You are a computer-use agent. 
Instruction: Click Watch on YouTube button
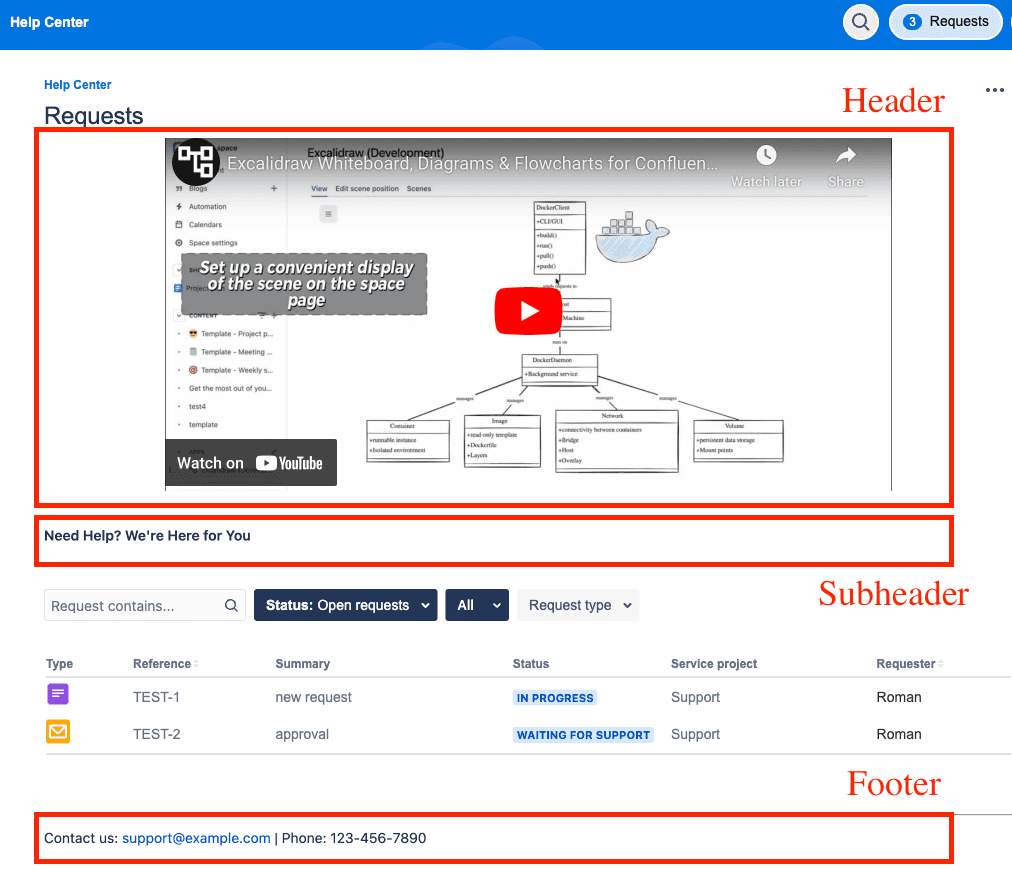tap(250, 463)
